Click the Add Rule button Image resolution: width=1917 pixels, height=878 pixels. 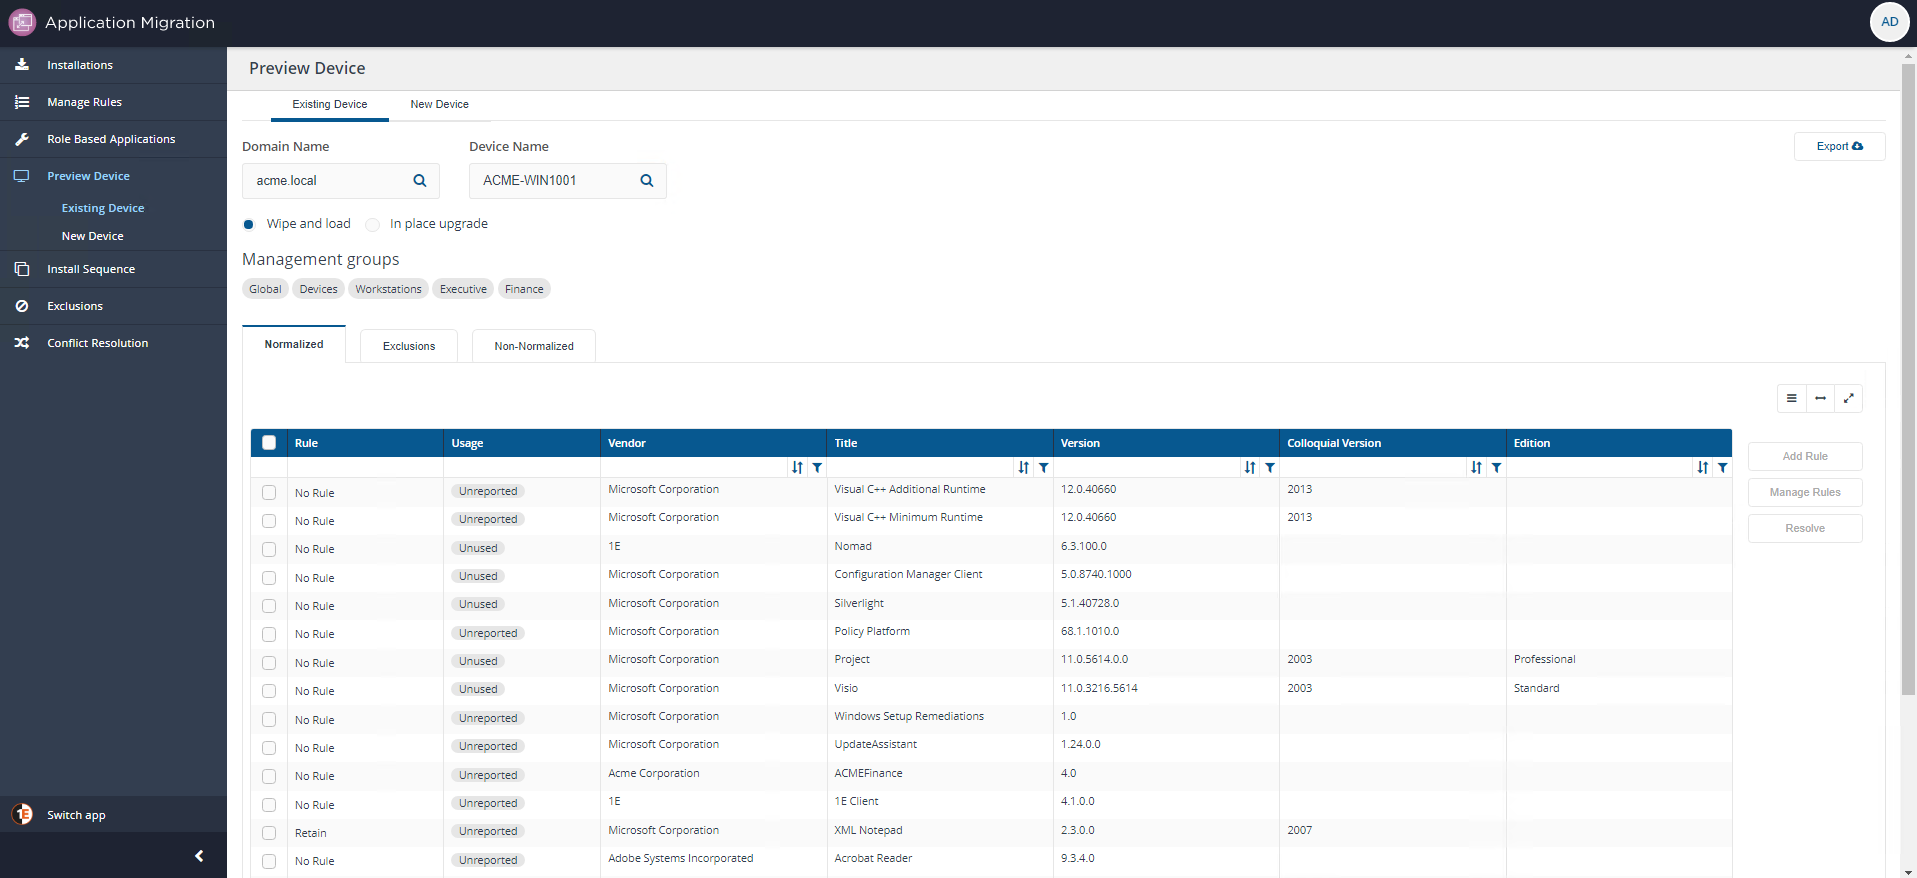[1805, 456]
